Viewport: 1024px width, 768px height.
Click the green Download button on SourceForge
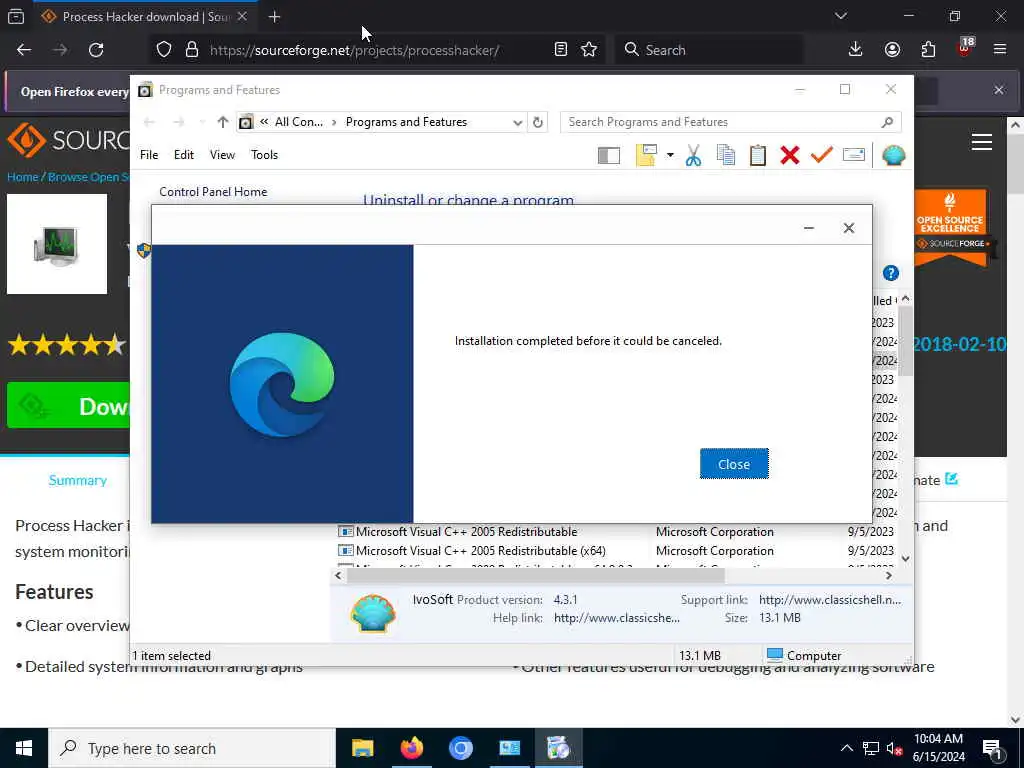(x=69, y=406)
